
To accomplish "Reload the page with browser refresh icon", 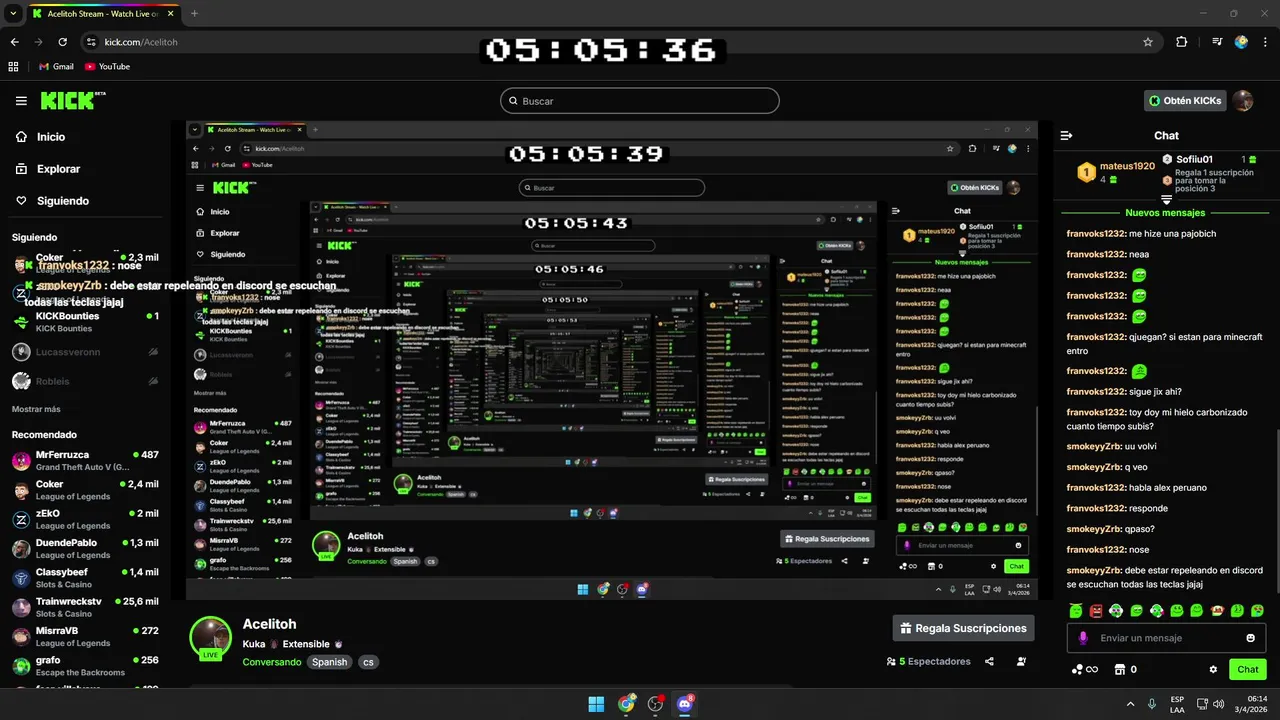I will (x=63, y=42).
